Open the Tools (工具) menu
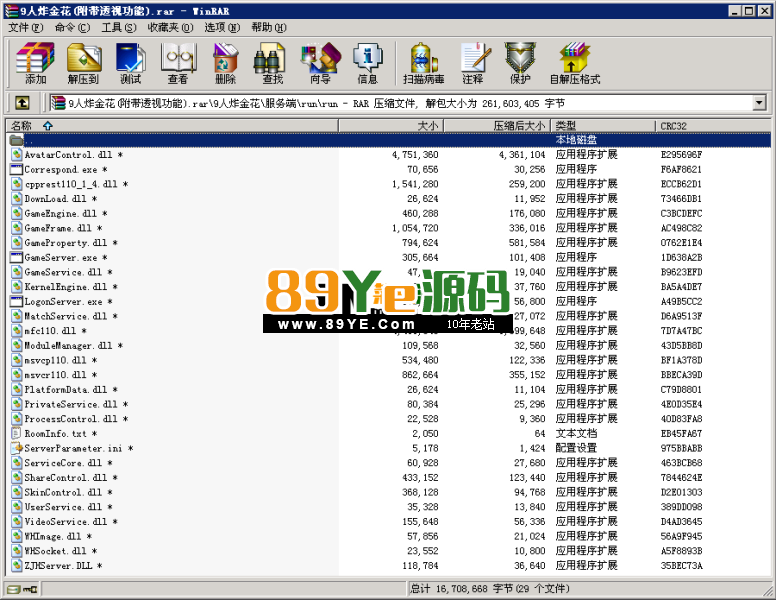The width and height of the screenshot is (776, 600). click(118, 28)
